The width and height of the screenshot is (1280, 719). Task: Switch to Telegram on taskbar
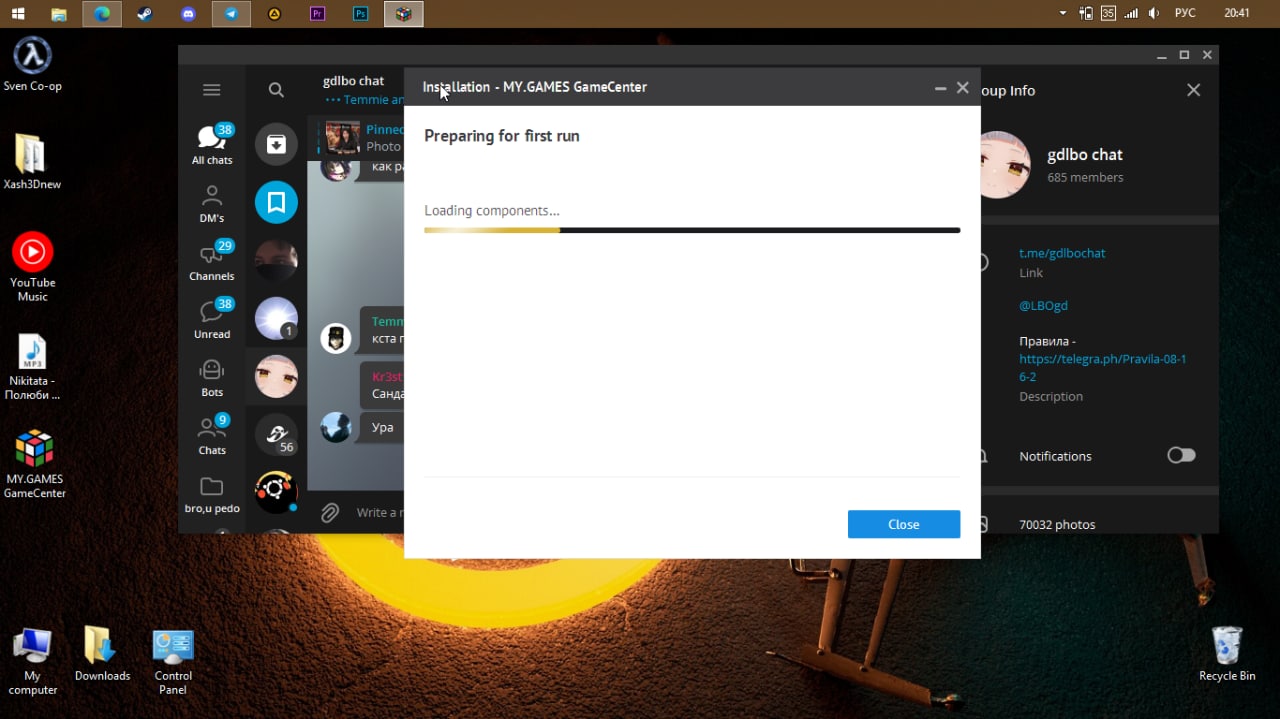[x=232, y=14]
